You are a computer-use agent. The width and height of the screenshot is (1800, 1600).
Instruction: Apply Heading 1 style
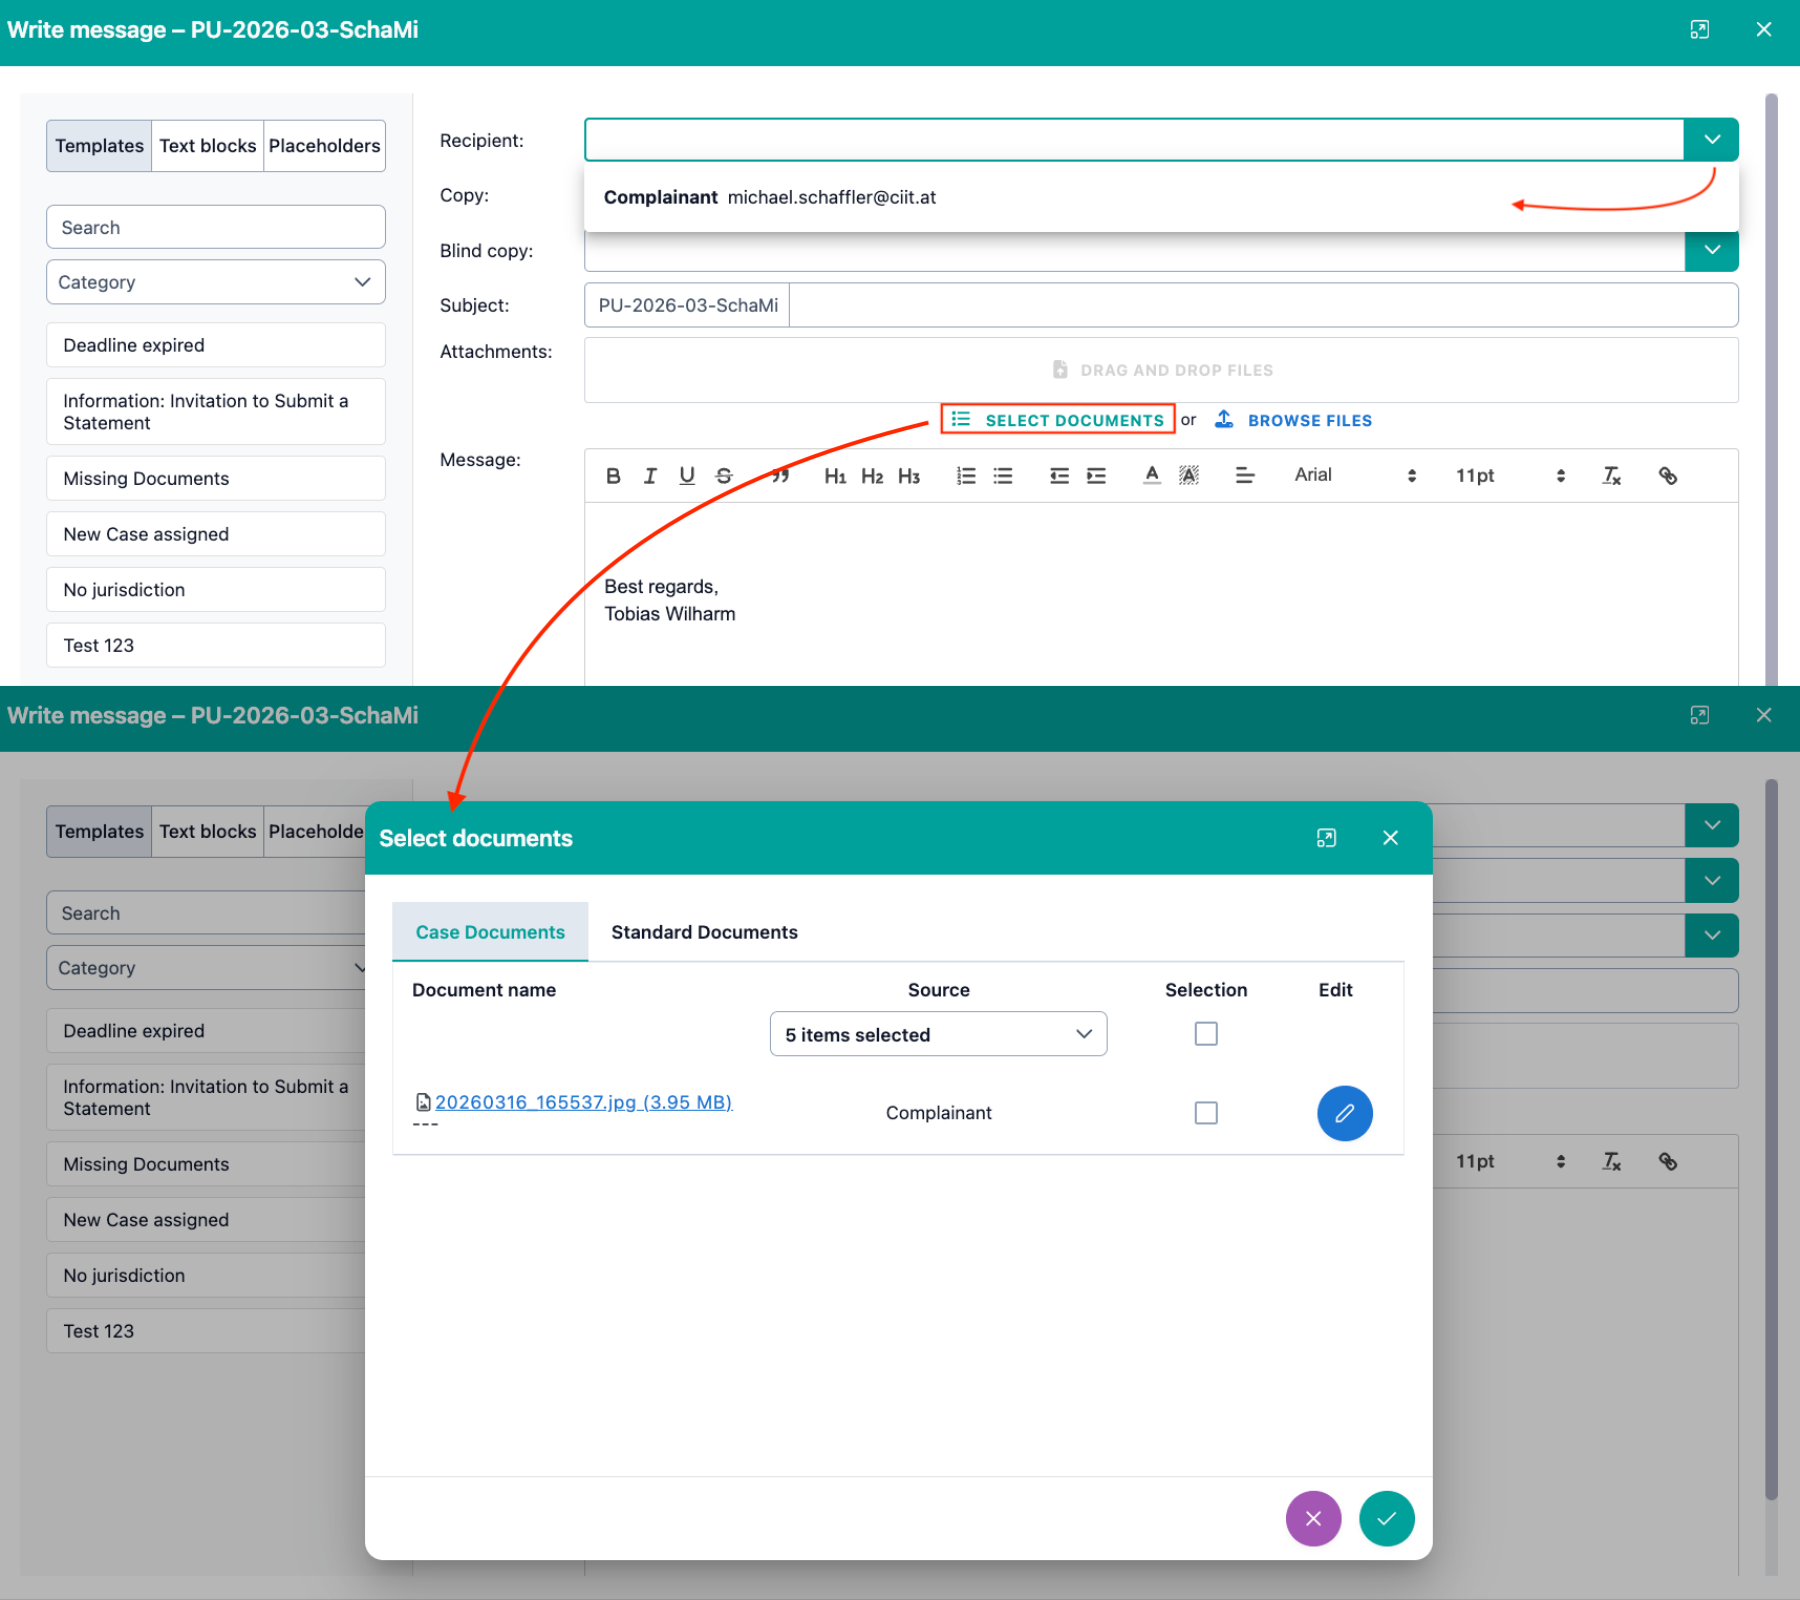(835, 476)
